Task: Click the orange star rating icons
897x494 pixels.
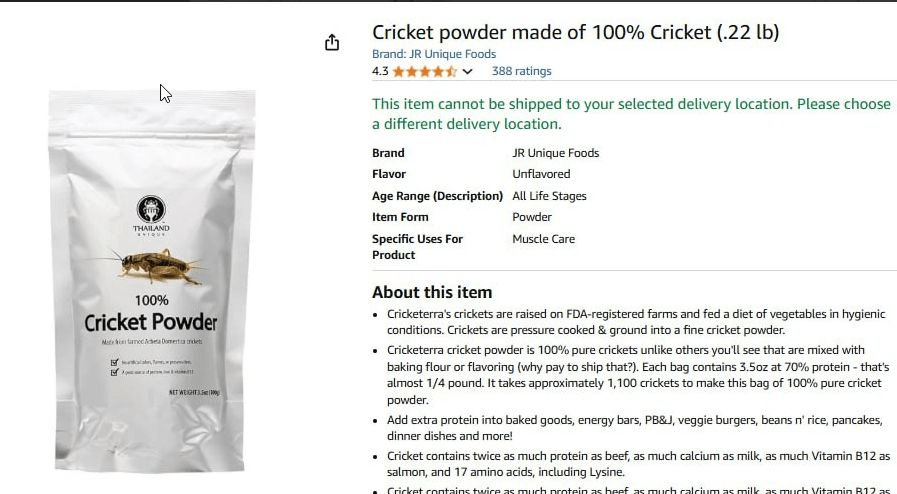Action: [424, 72]
